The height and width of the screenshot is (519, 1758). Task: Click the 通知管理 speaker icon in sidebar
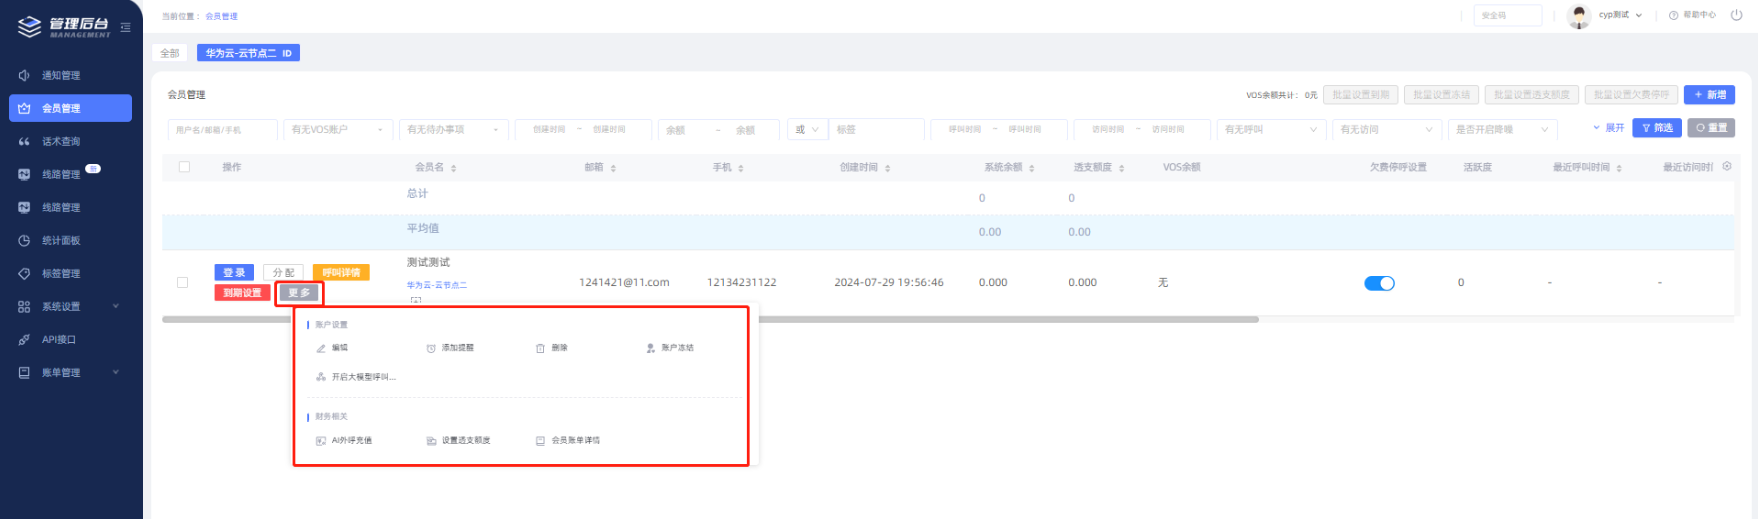(24, 75)
